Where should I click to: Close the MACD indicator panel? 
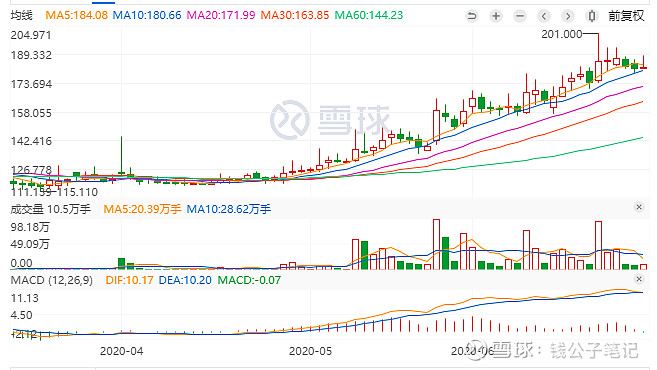(x=639, y=279)
